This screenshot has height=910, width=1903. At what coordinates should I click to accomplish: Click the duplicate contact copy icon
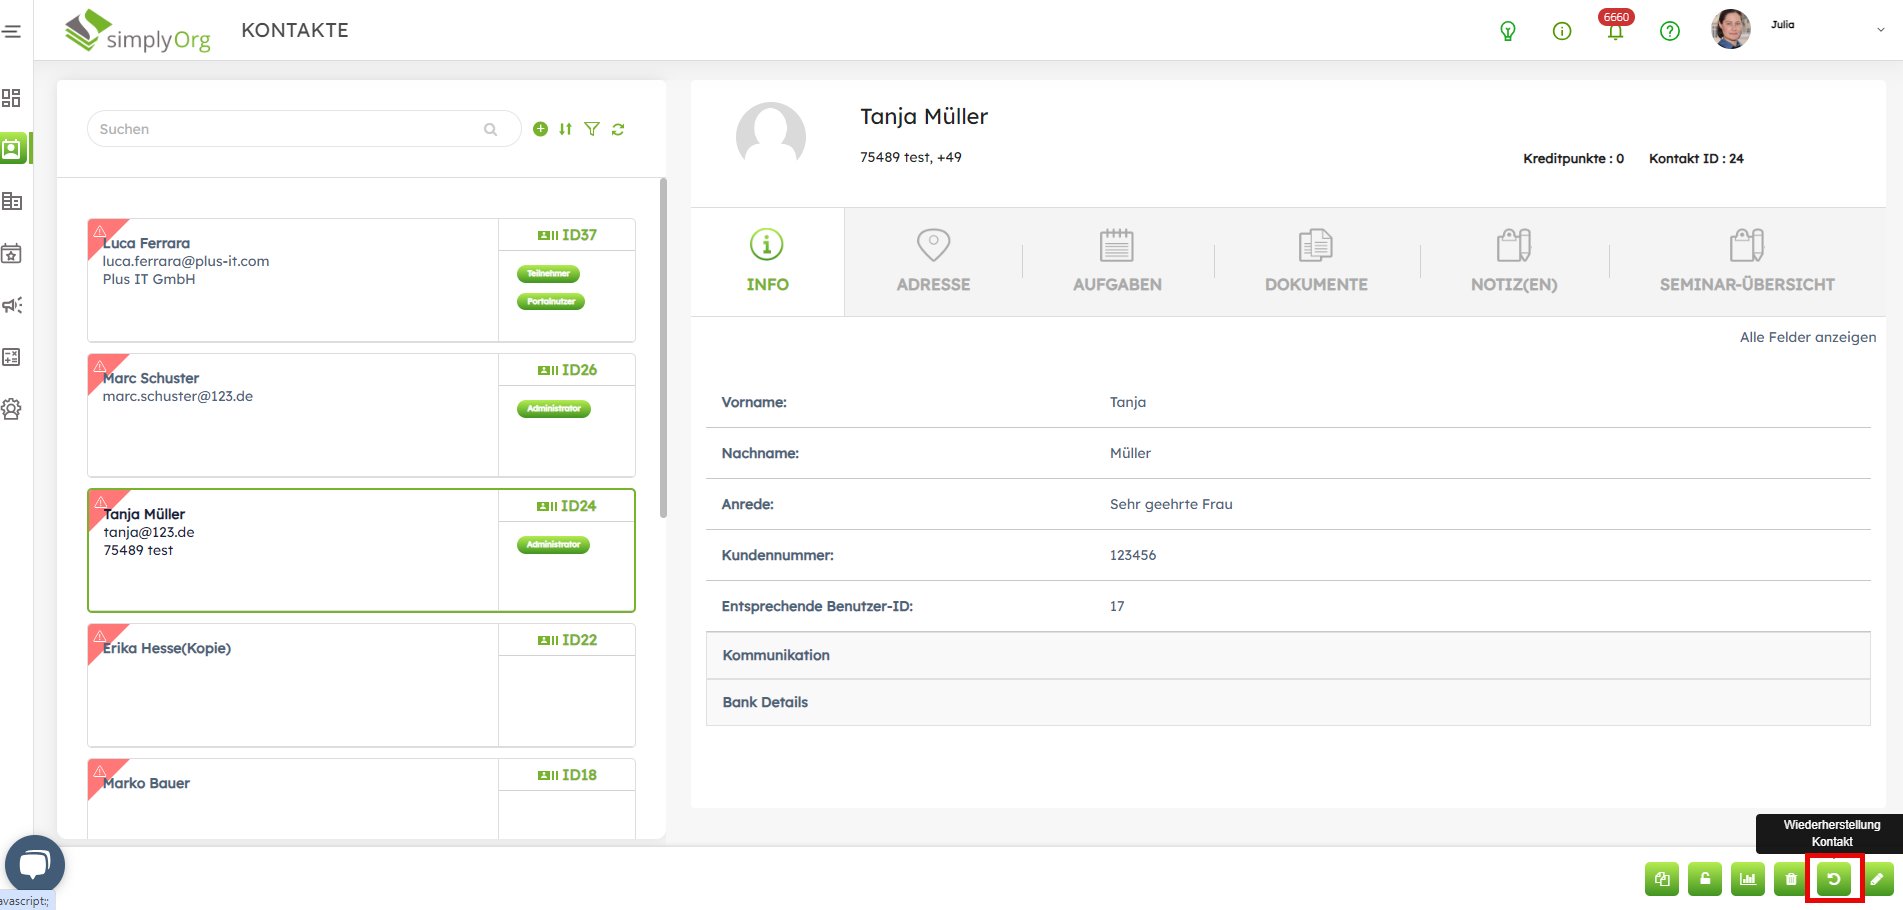tap(1662, 879)
